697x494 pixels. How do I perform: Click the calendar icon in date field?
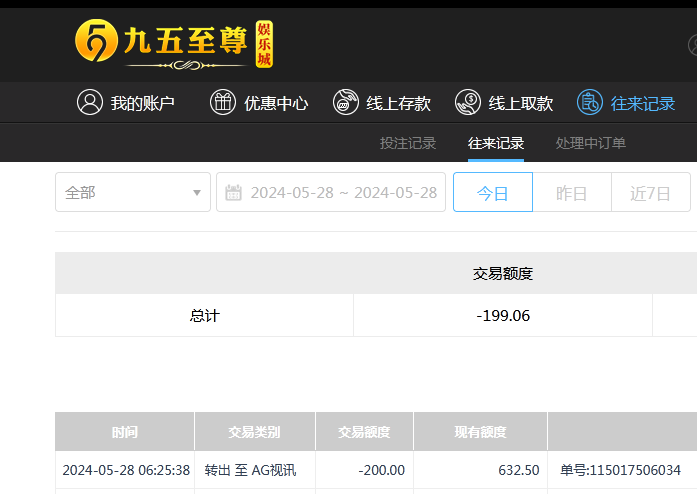pos(233,193)
